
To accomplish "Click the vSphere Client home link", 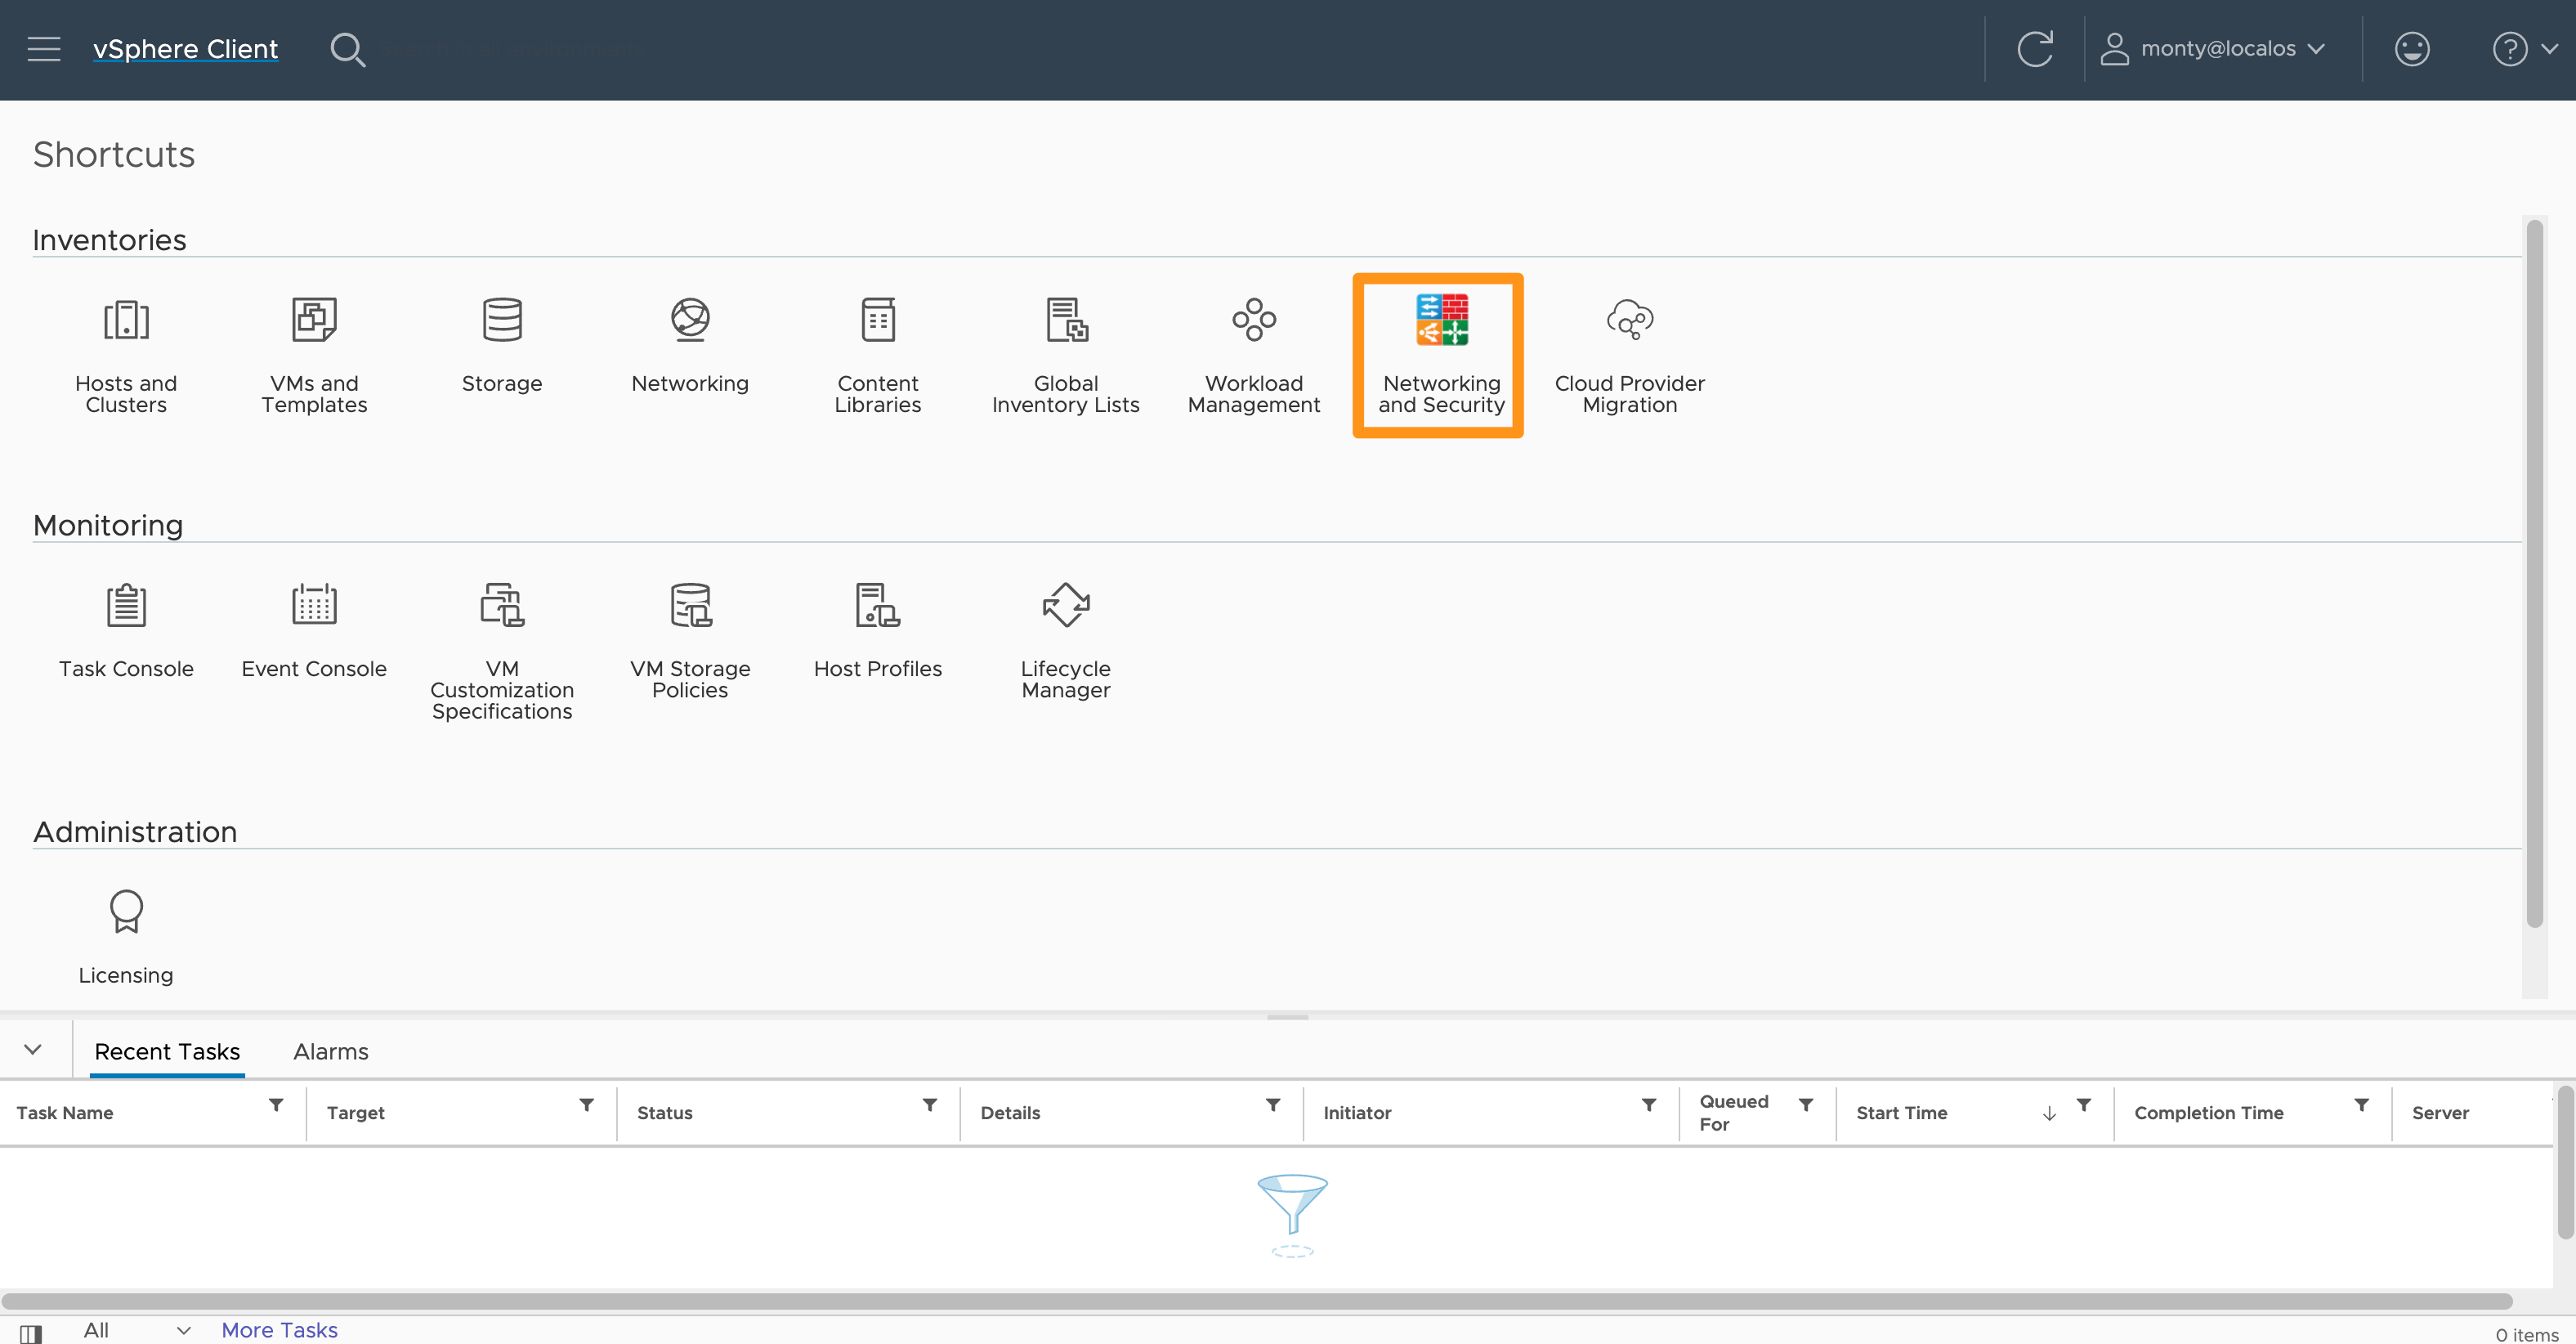I will 185,49.
